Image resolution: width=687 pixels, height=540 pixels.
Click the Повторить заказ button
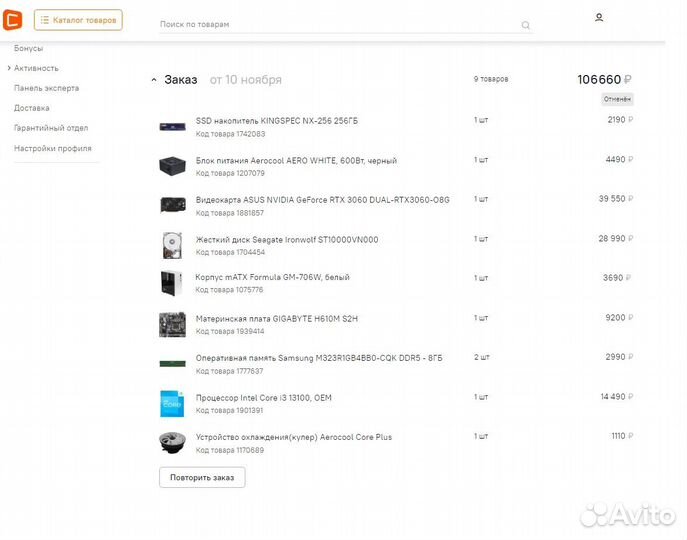click(x=202, y=477)
